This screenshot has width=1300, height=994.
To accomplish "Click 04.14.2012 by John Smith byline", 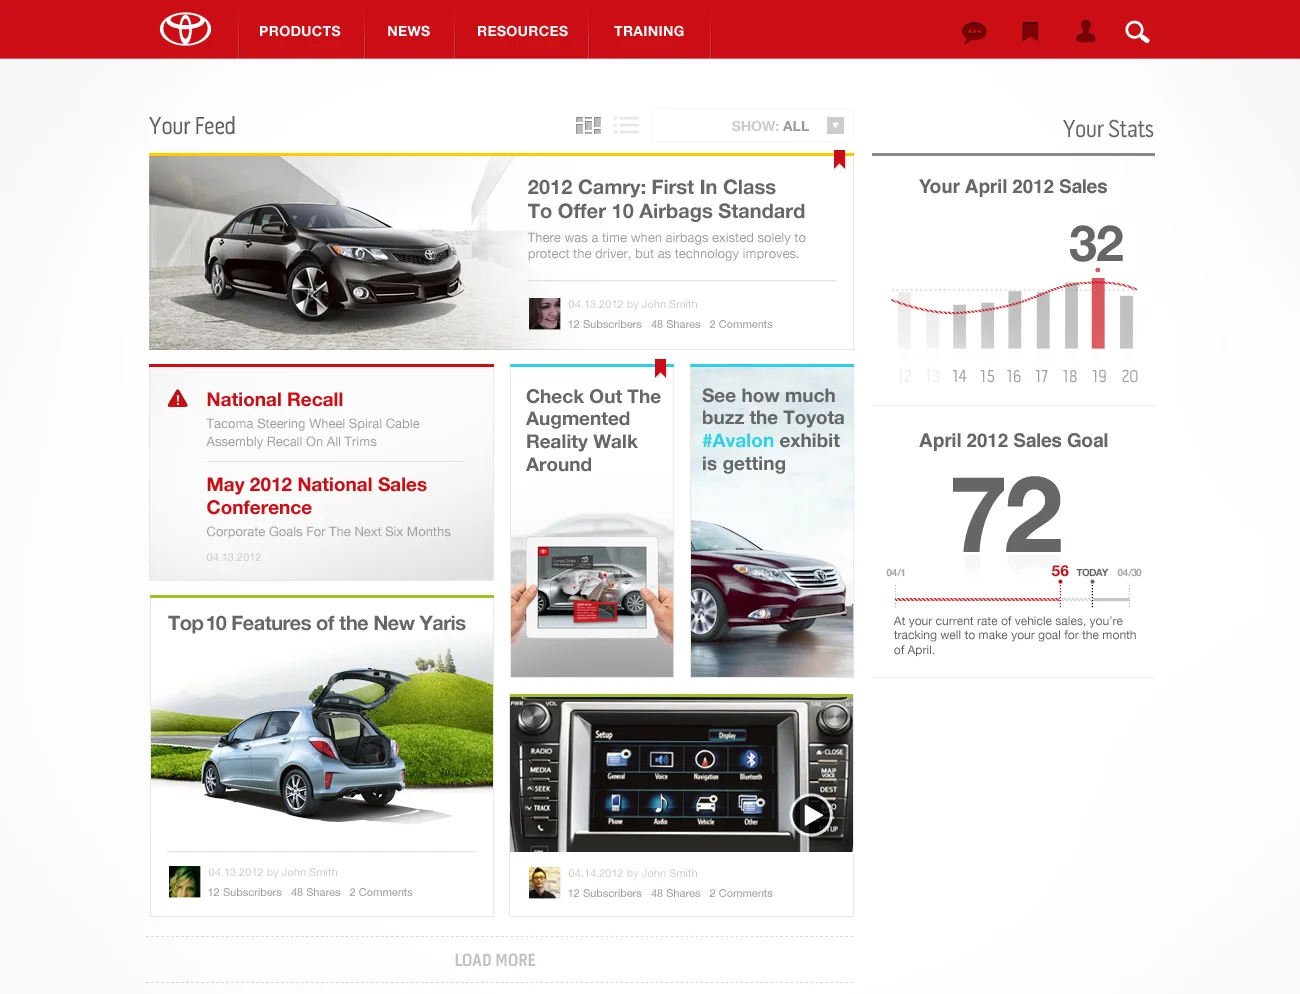I will (x=633, y=873).
